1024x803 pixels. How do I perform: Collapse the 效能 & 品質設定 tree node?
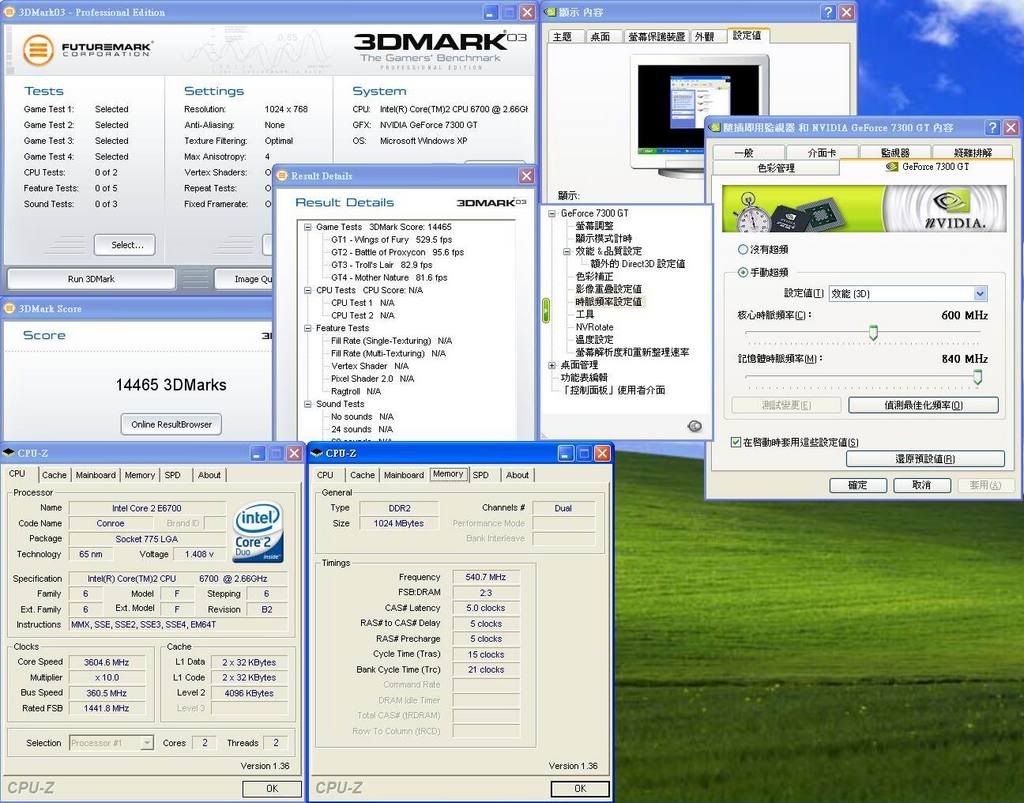click(x=567, y=251)
